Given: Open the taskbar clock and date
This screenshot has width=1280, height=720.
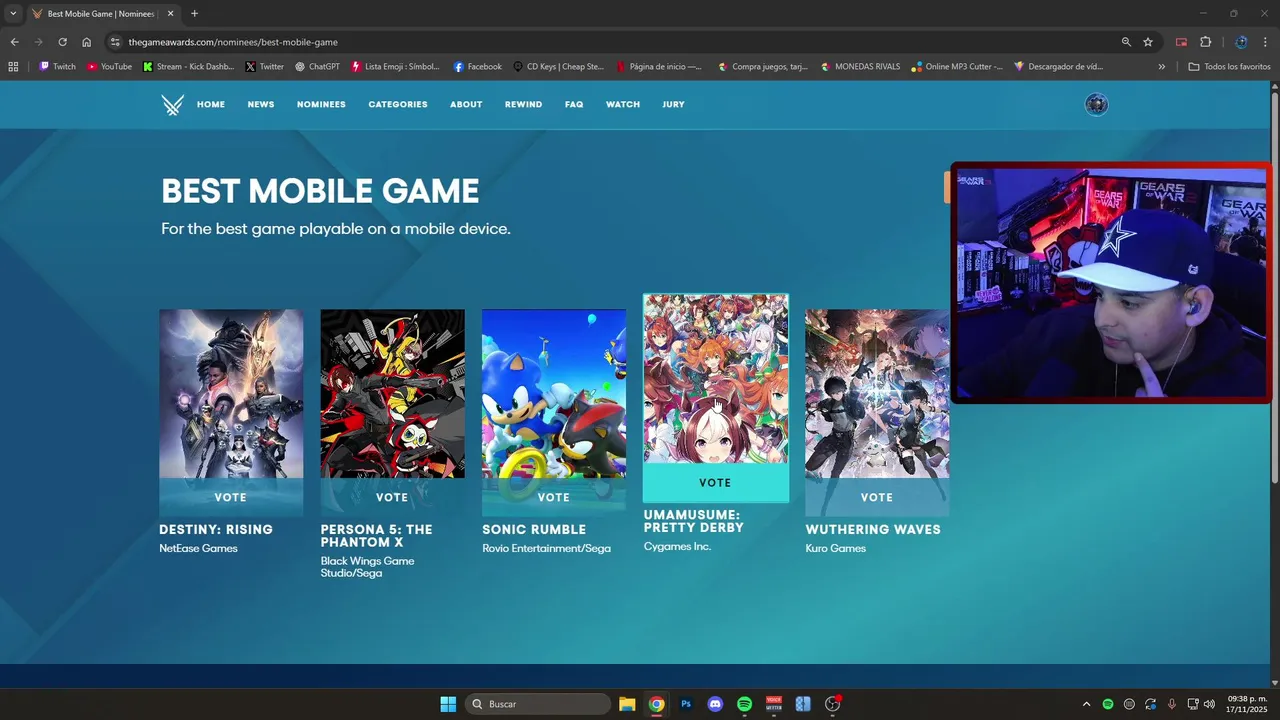Looking at the screenshot, I should tap(1246, 704).
